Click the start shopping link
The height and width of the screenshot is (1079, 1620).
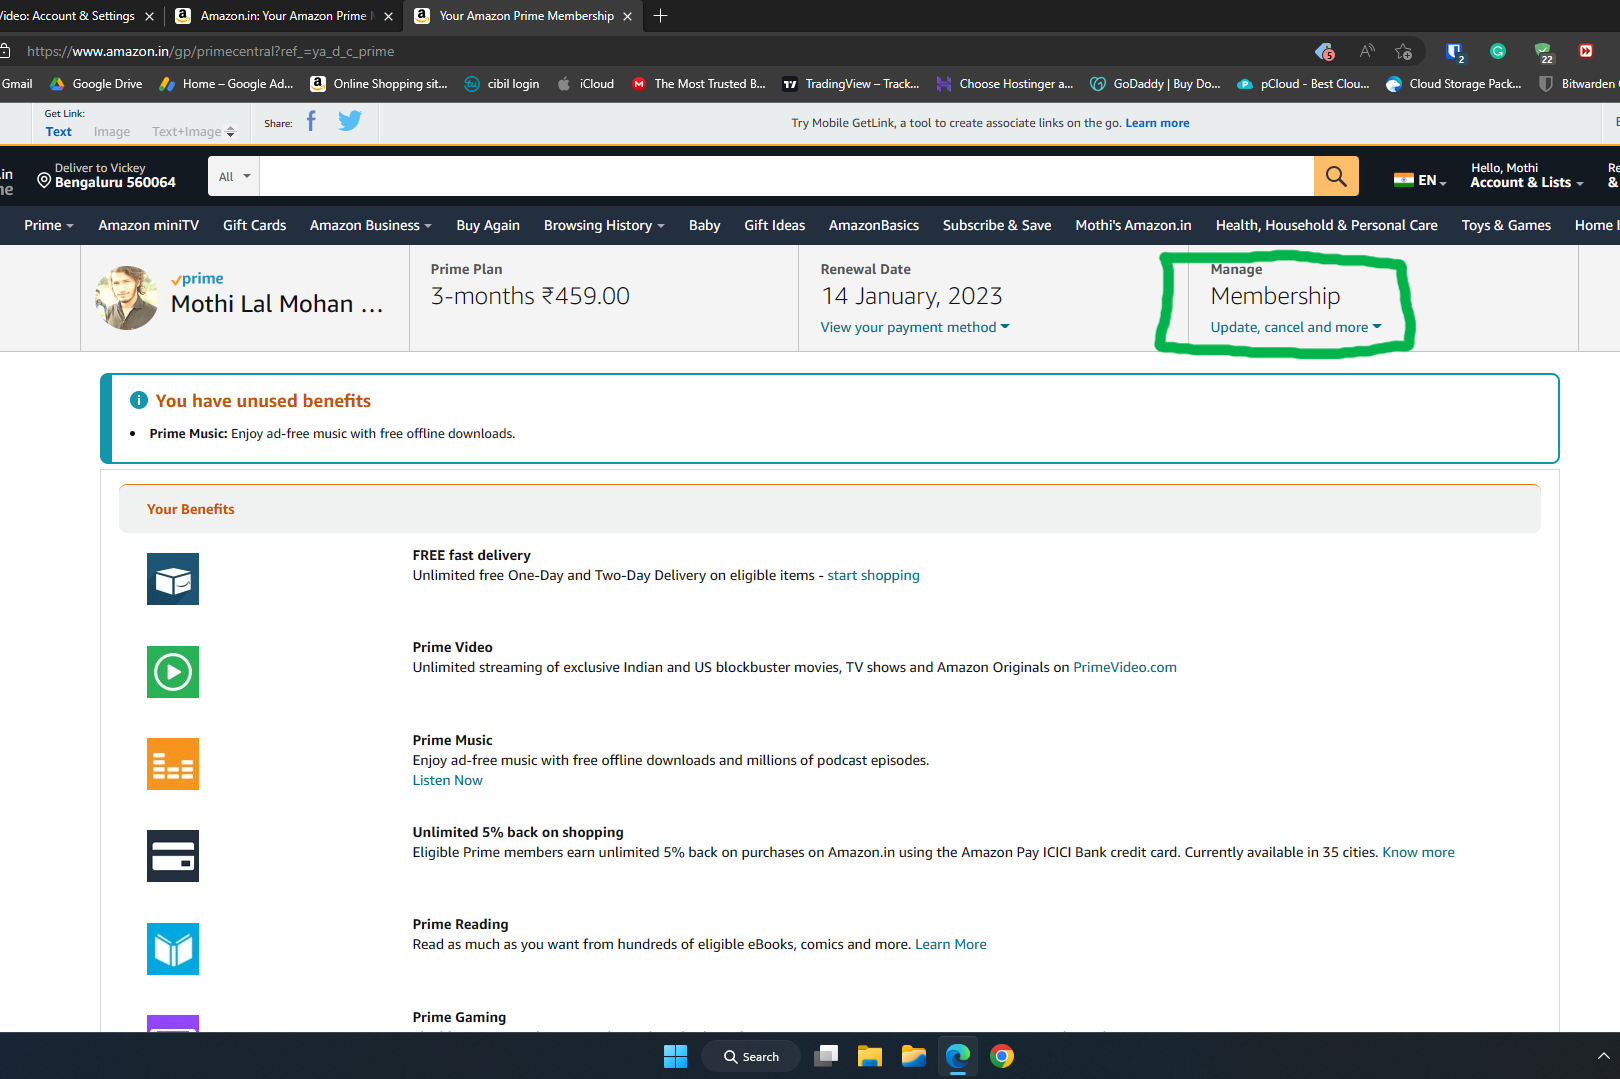tap(874, 575)
